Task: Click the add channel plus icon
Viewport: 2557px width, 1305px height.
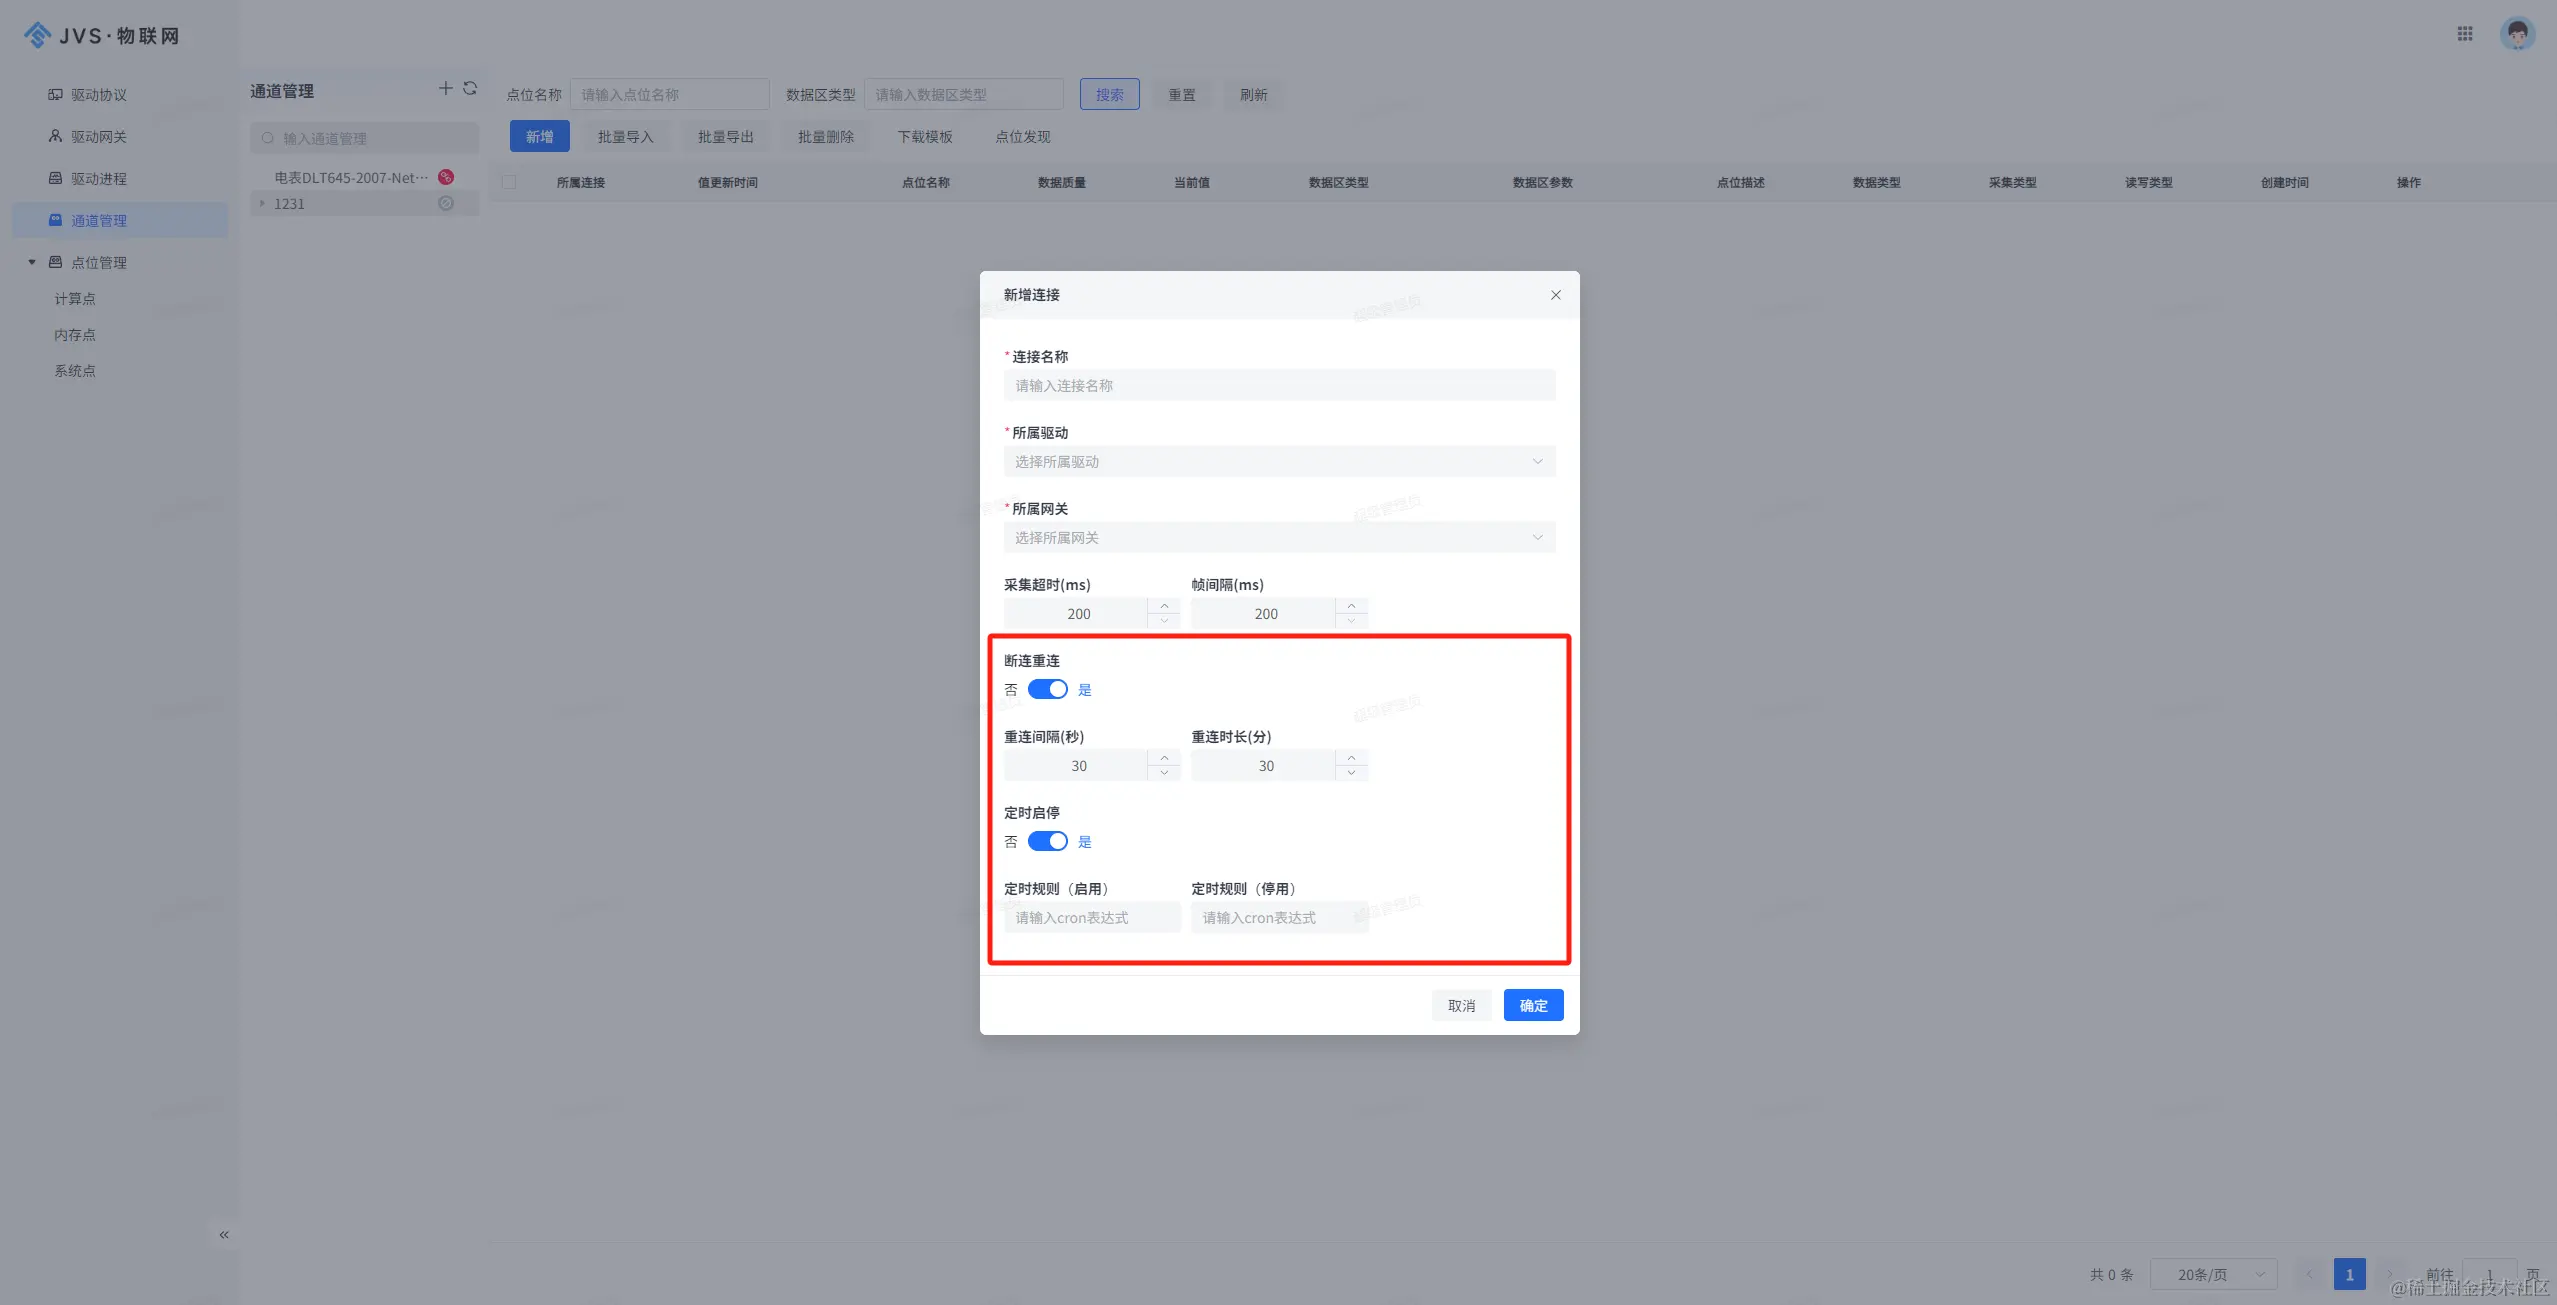Action: [x=445, y=89]
